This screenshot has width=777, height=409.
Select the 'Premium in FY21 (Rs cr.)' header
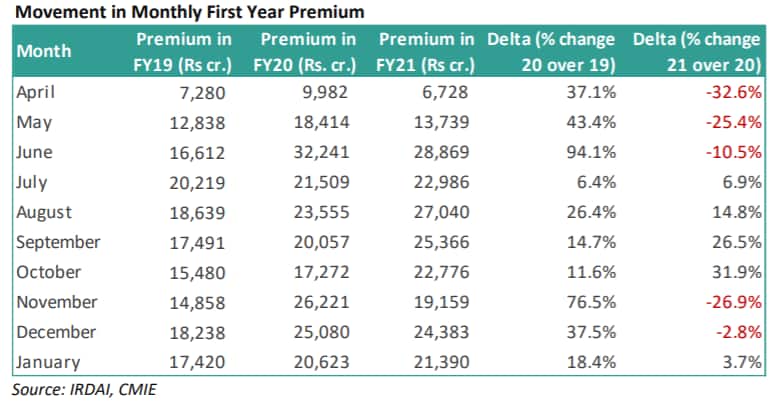point(427,50)
